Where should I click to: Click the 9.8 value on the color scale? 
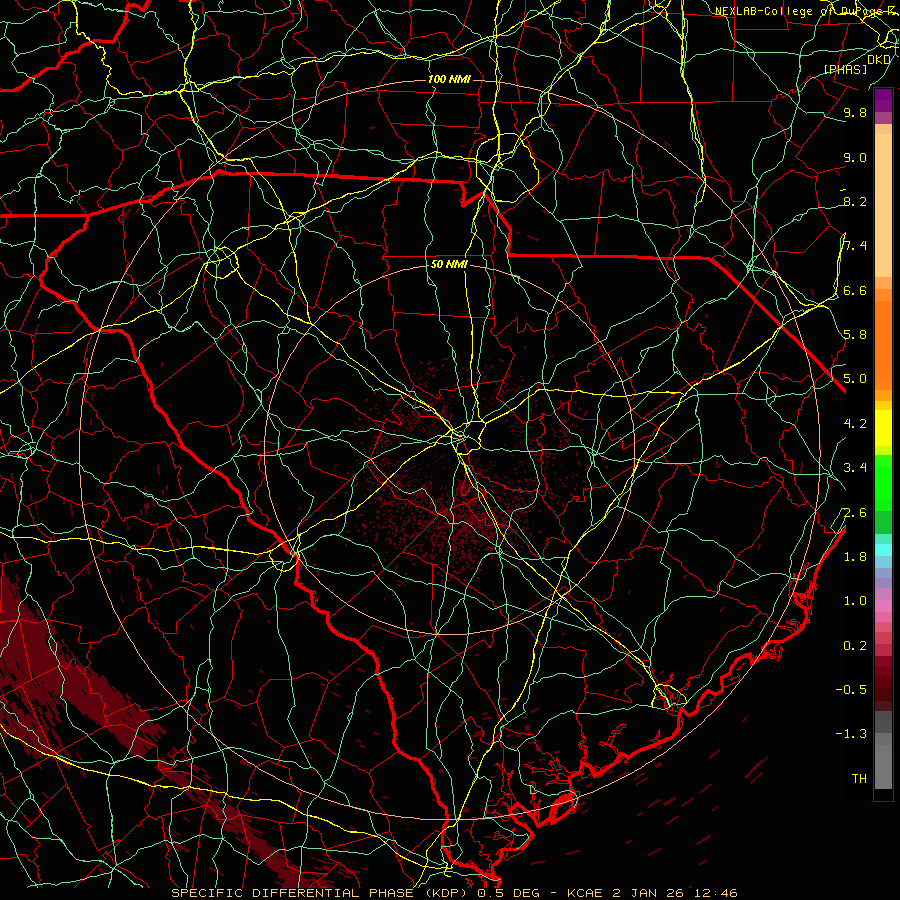click(855, 112)
